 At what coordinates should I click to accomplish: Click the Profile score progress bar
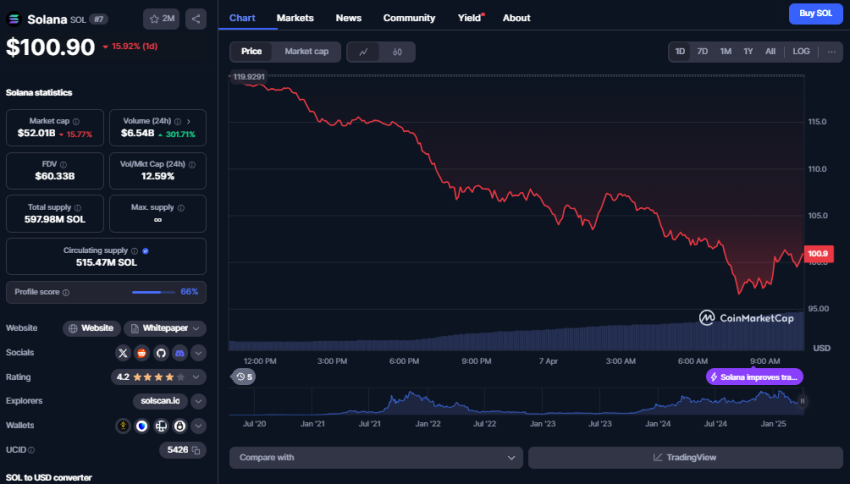[153, 292]
